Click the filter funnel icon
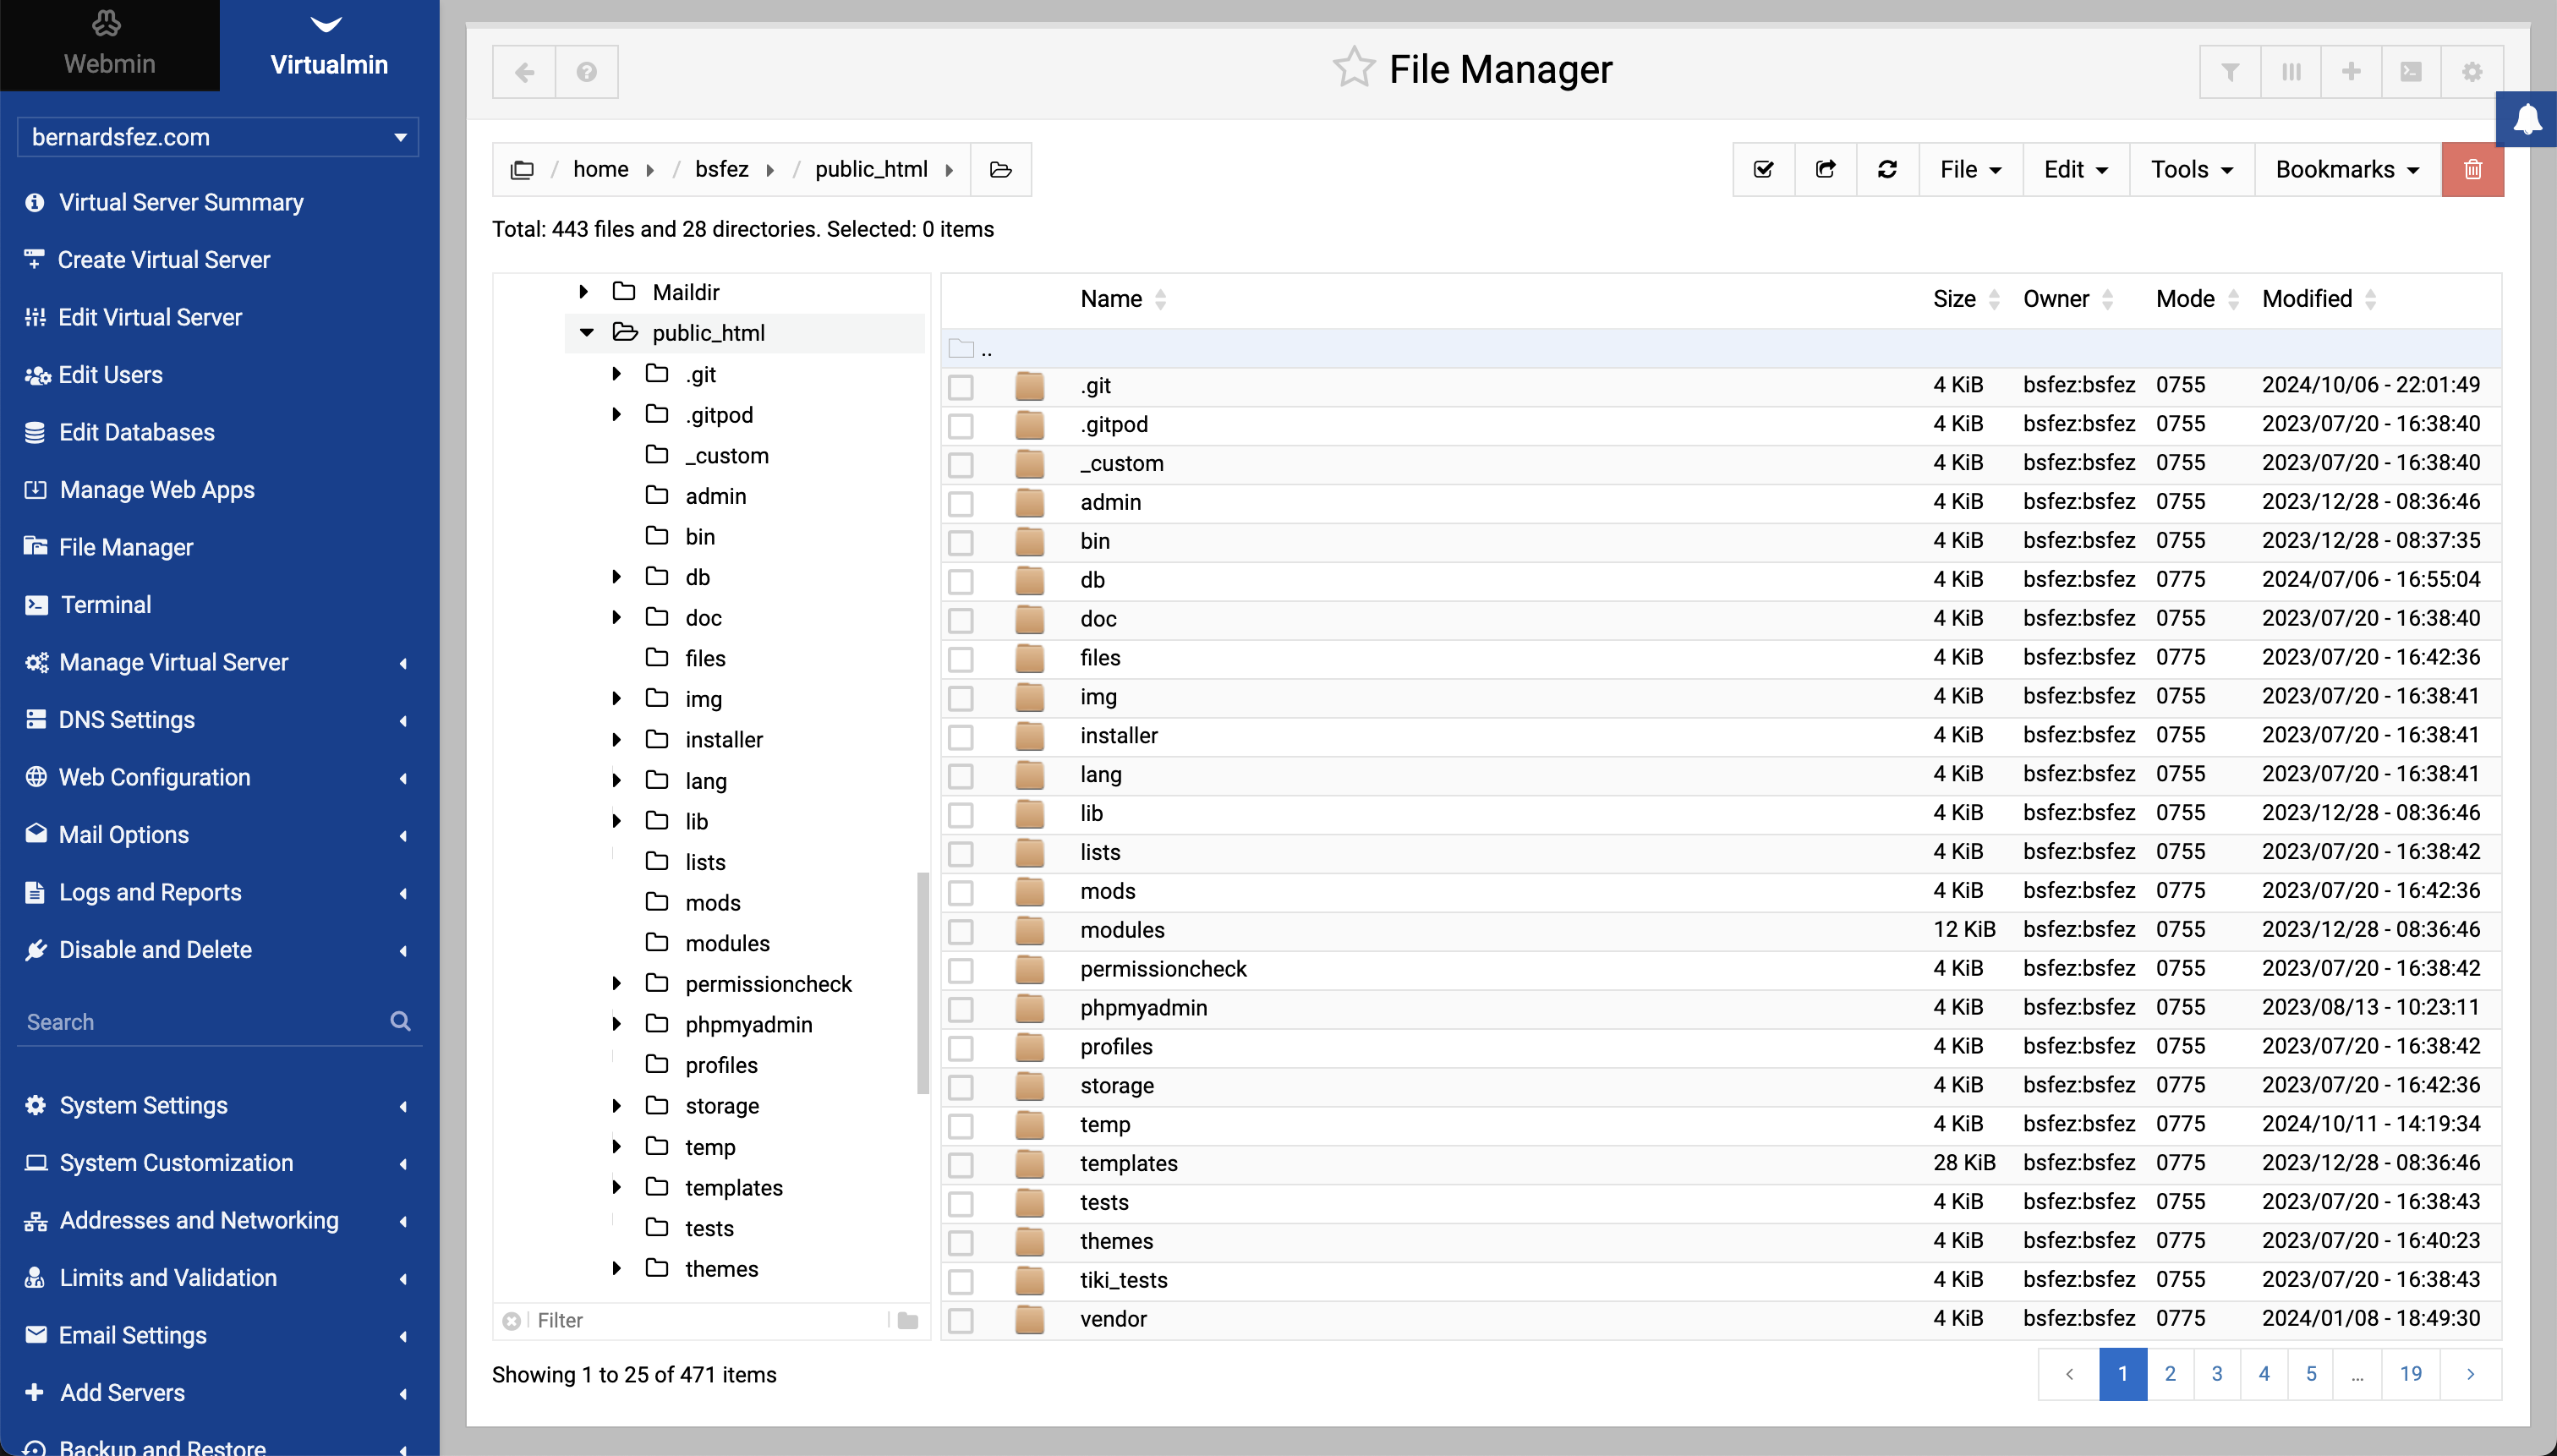This screenshot has height=1456, width=2557. [2230, 72]
